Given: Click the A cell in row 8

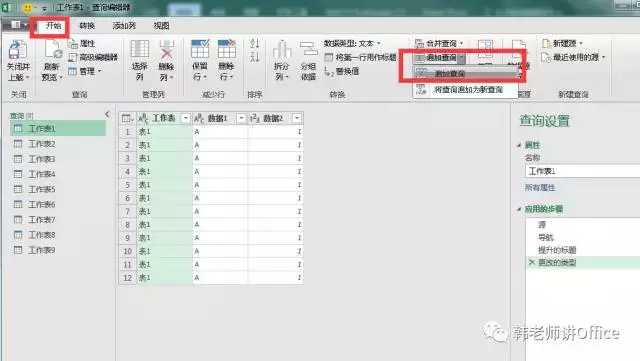Looking at the screenshot, I should (220, 225).
